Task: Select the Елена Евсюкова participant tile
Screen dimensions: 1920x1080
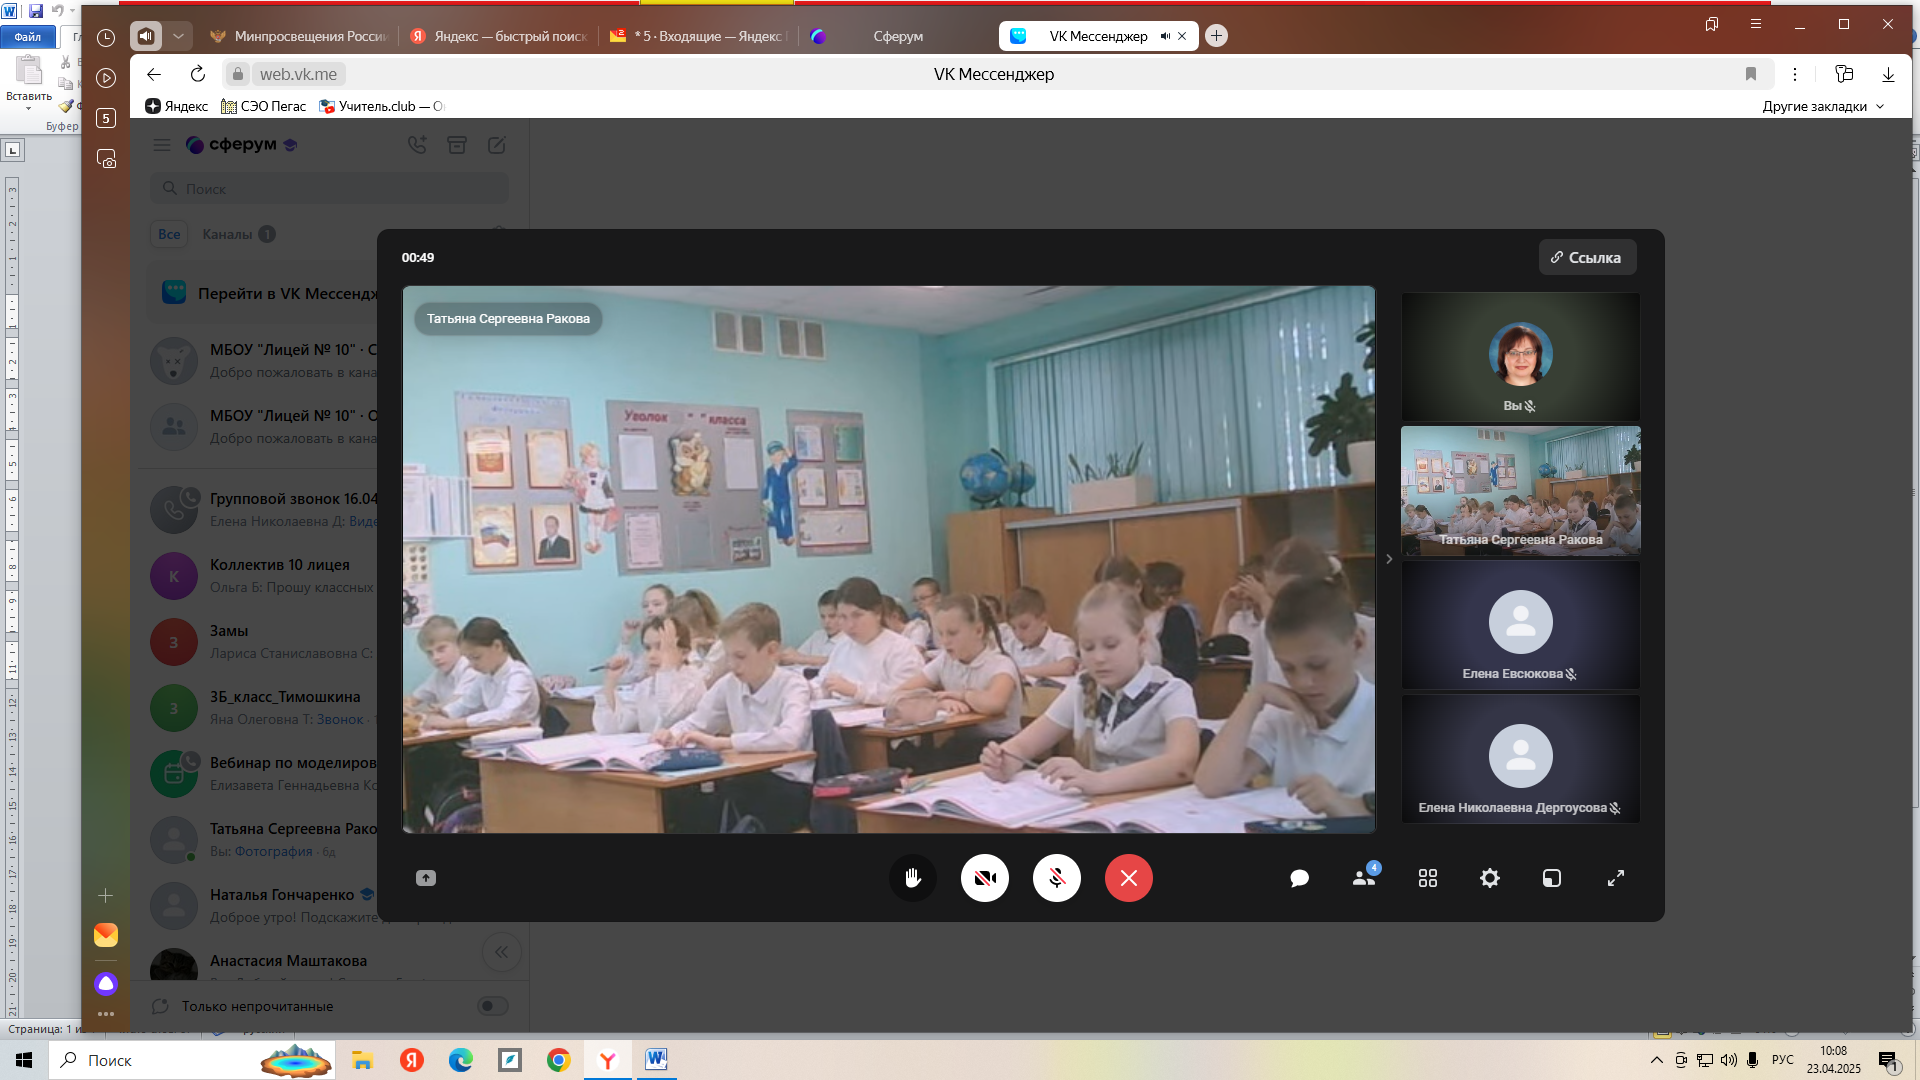Action: coord(1521,624)
